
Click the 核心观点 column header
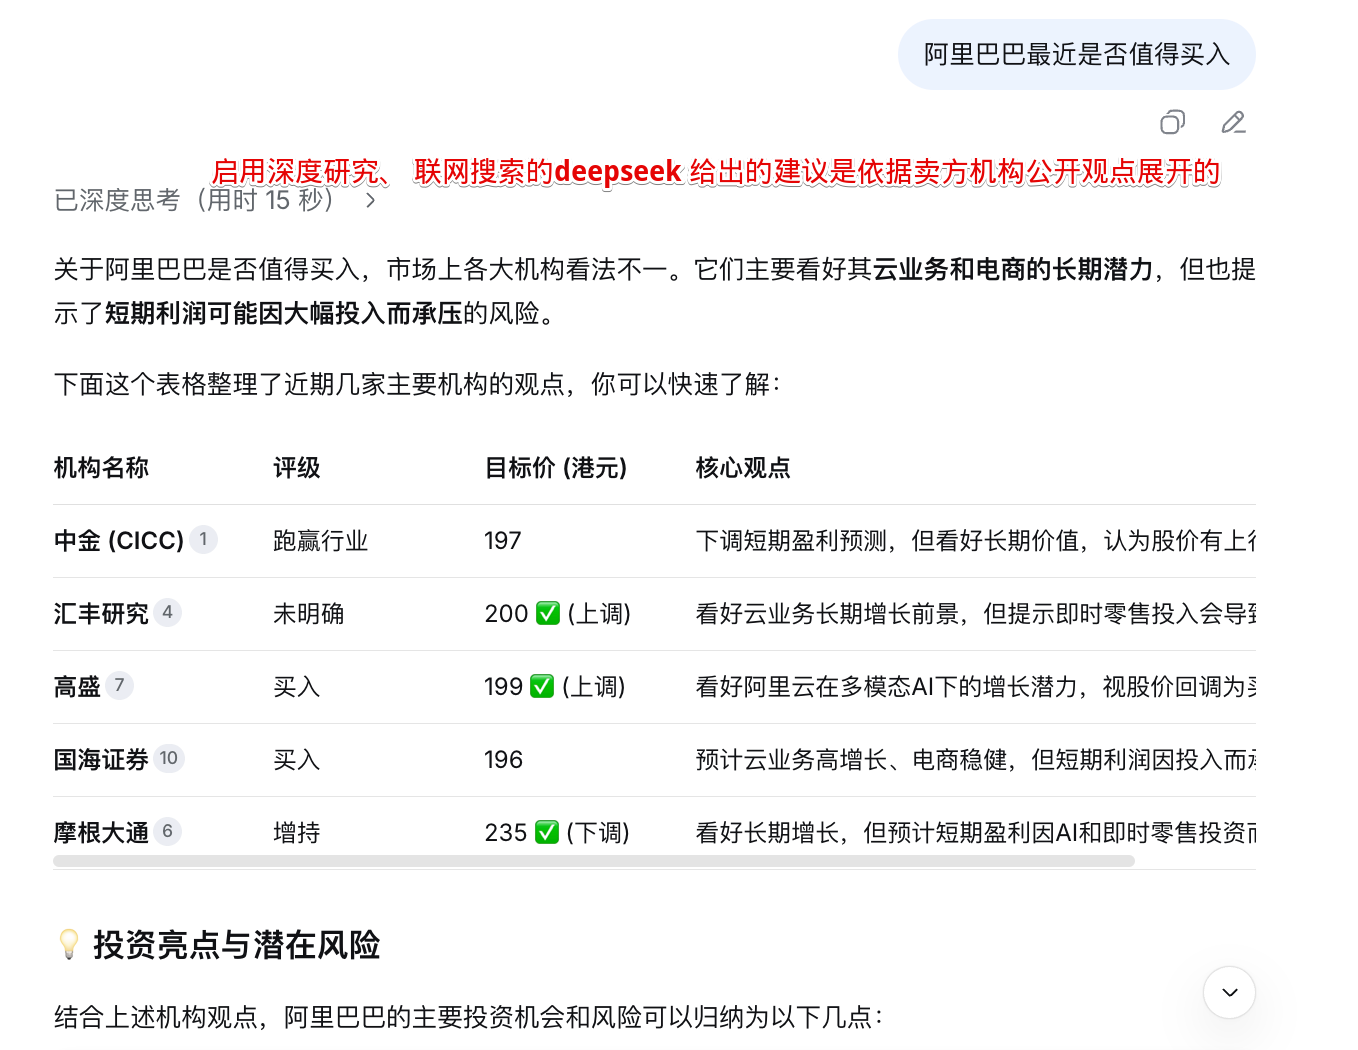(x=743, y=468)
